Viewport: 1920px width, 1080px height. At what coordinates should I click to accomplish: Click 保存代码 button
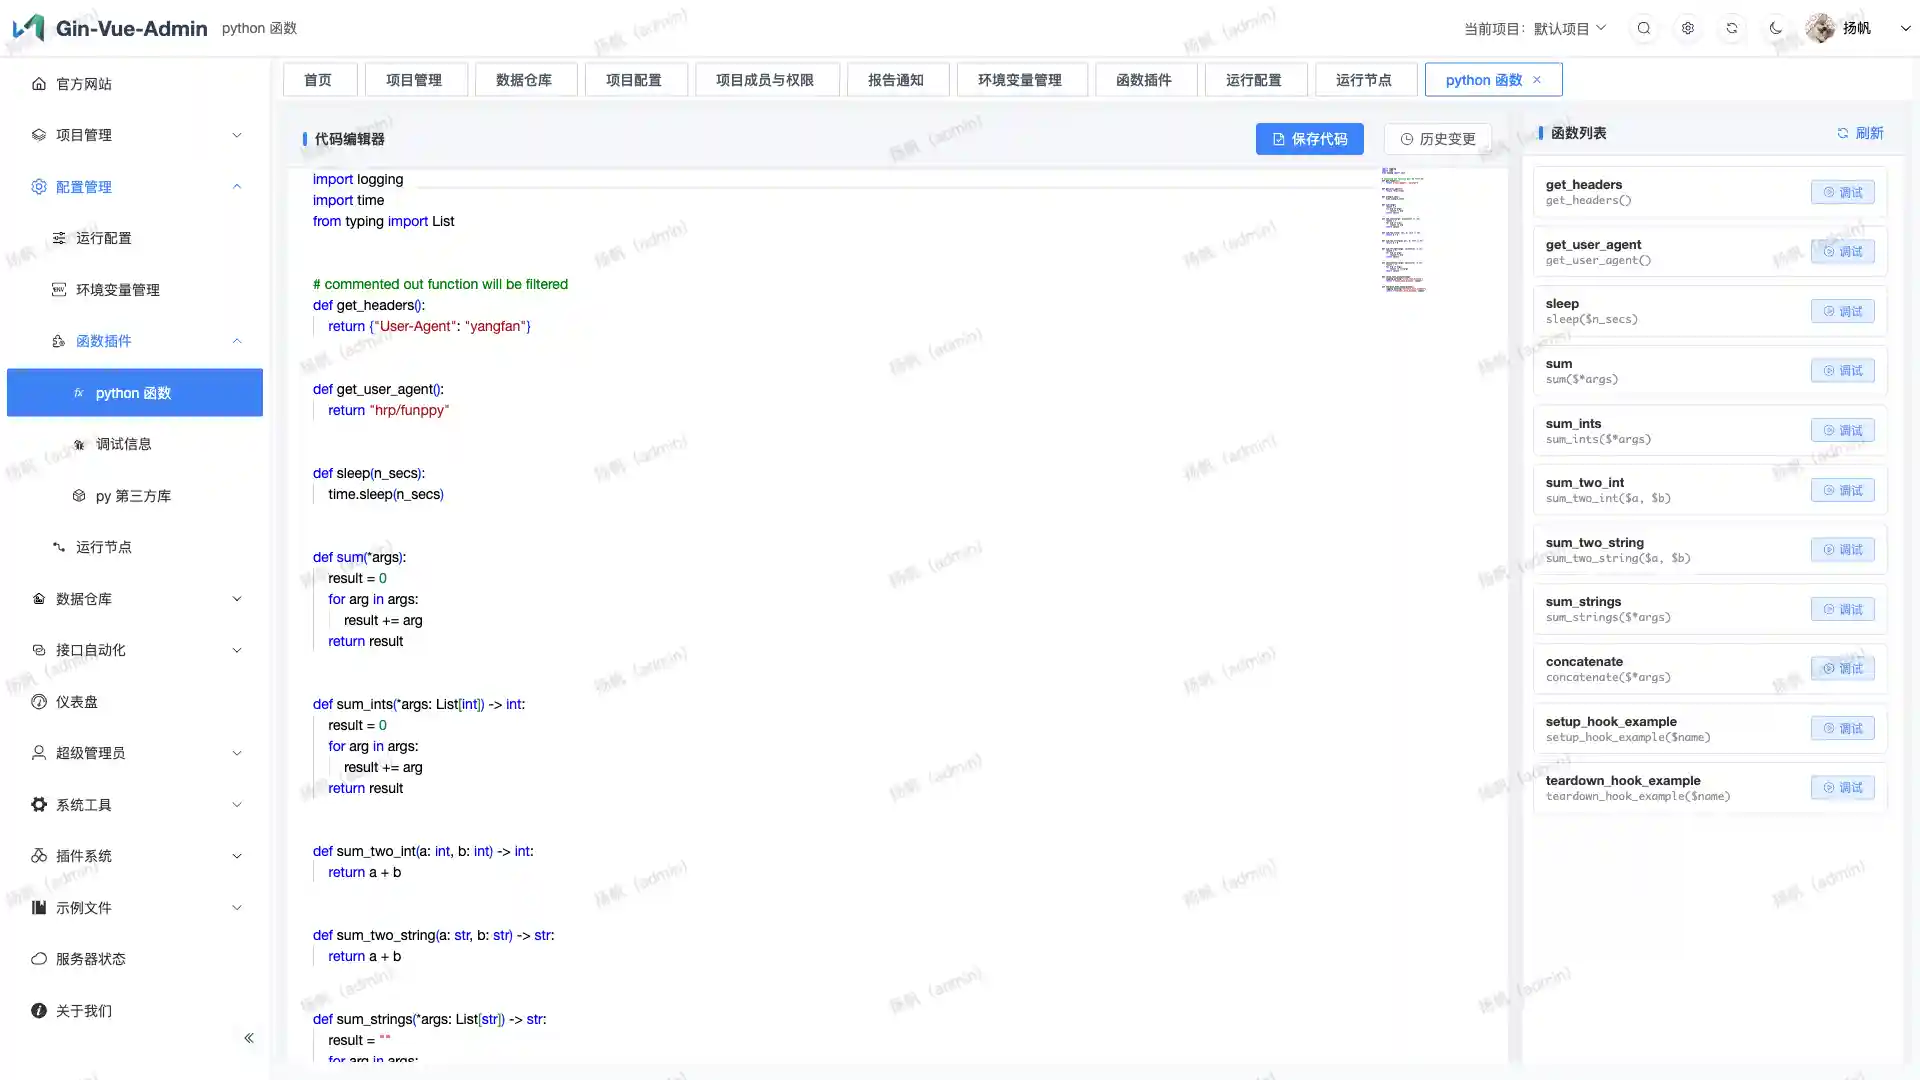tap(1309, 139)
